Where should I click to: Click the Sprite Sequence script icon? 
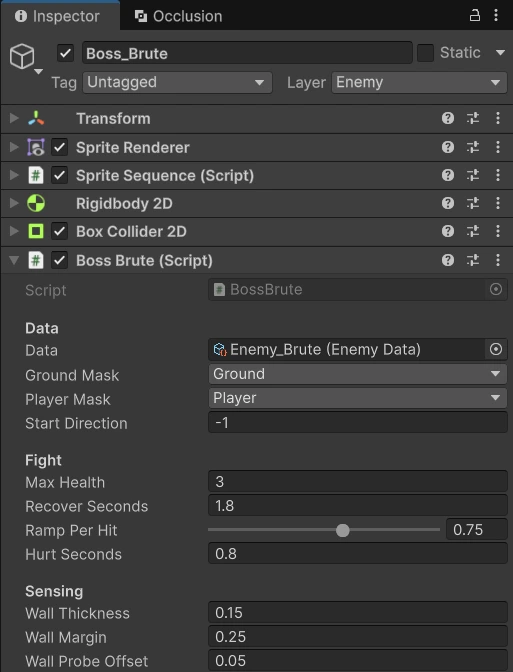(36, 175)
